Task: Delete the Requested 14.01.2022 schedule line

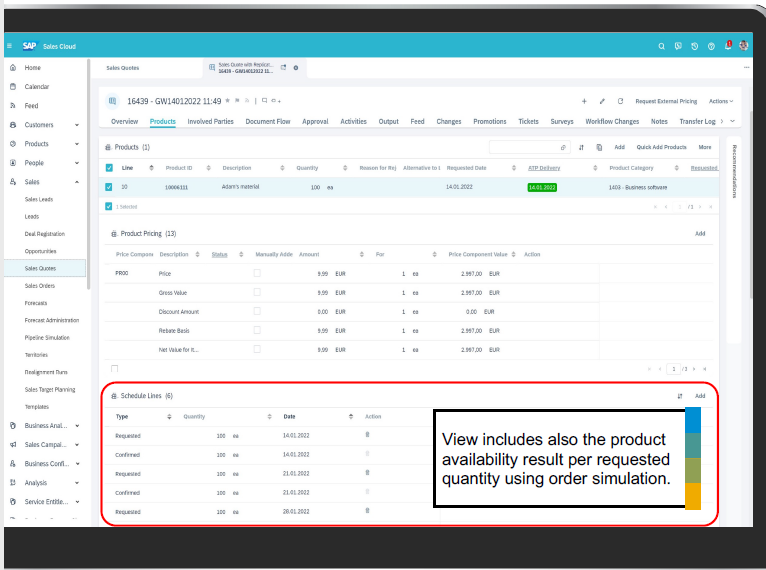Action: [x=367, y=435]
